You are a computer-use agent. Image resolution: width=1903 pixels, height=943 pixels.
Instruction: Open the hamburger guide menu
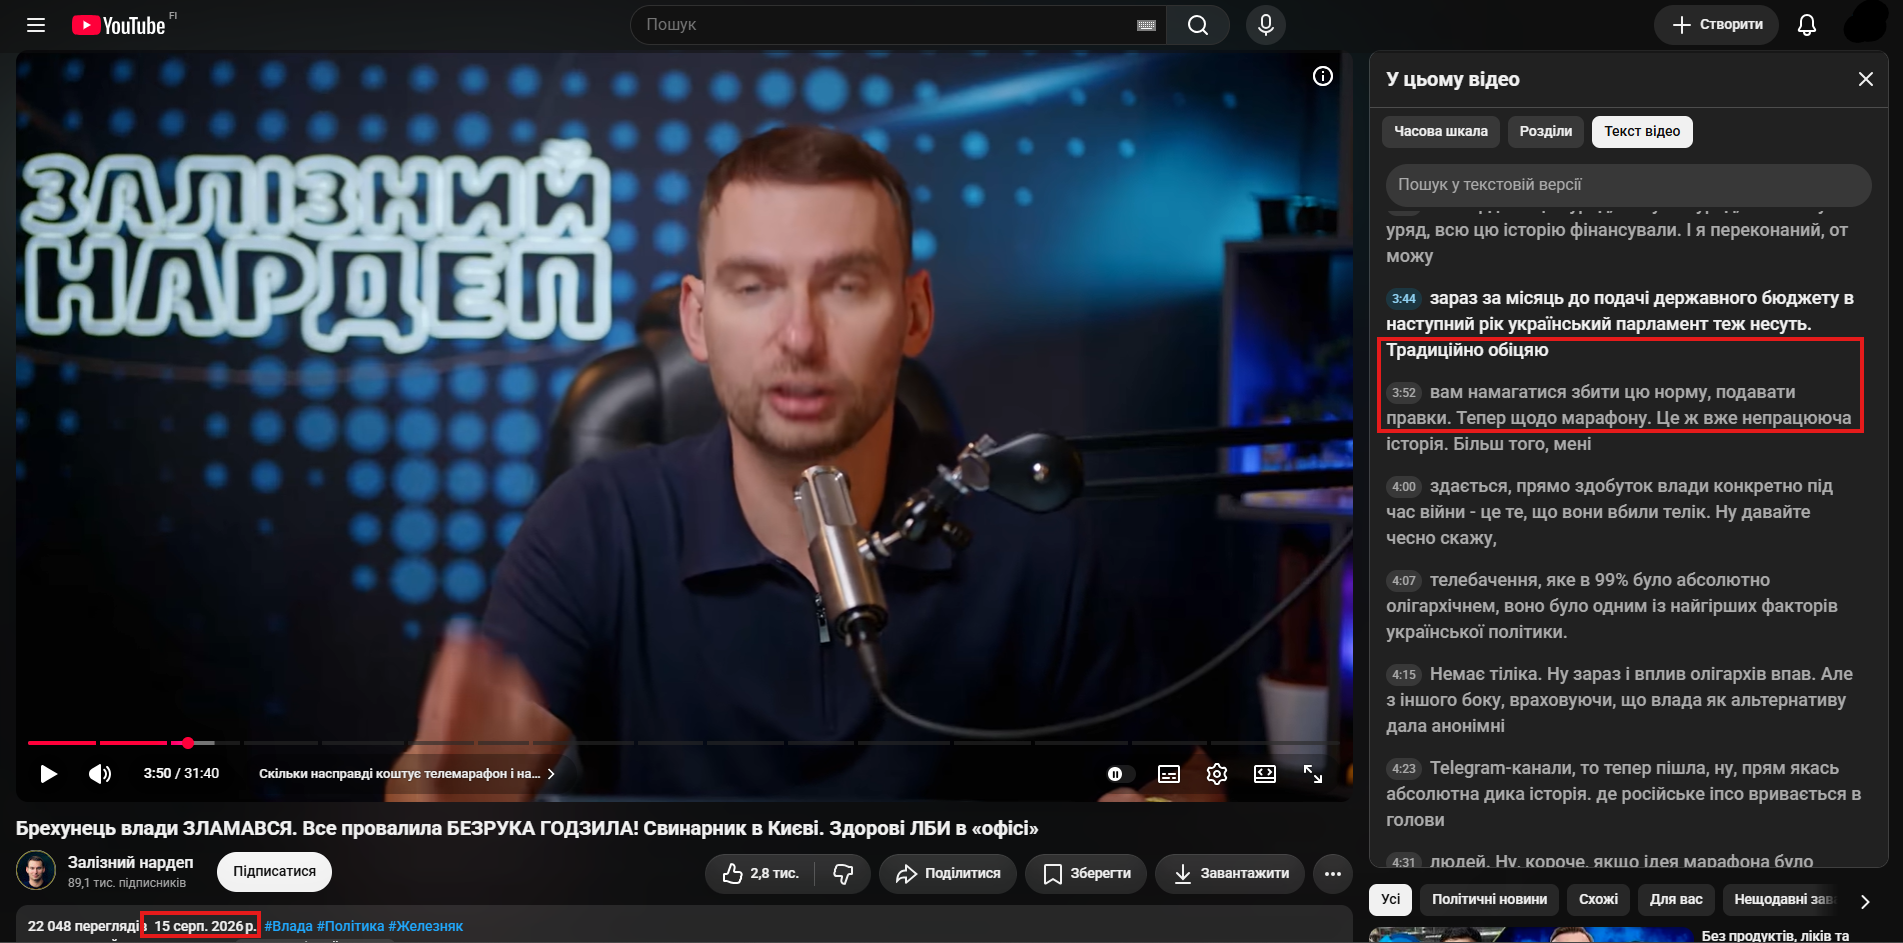point(36,25)
